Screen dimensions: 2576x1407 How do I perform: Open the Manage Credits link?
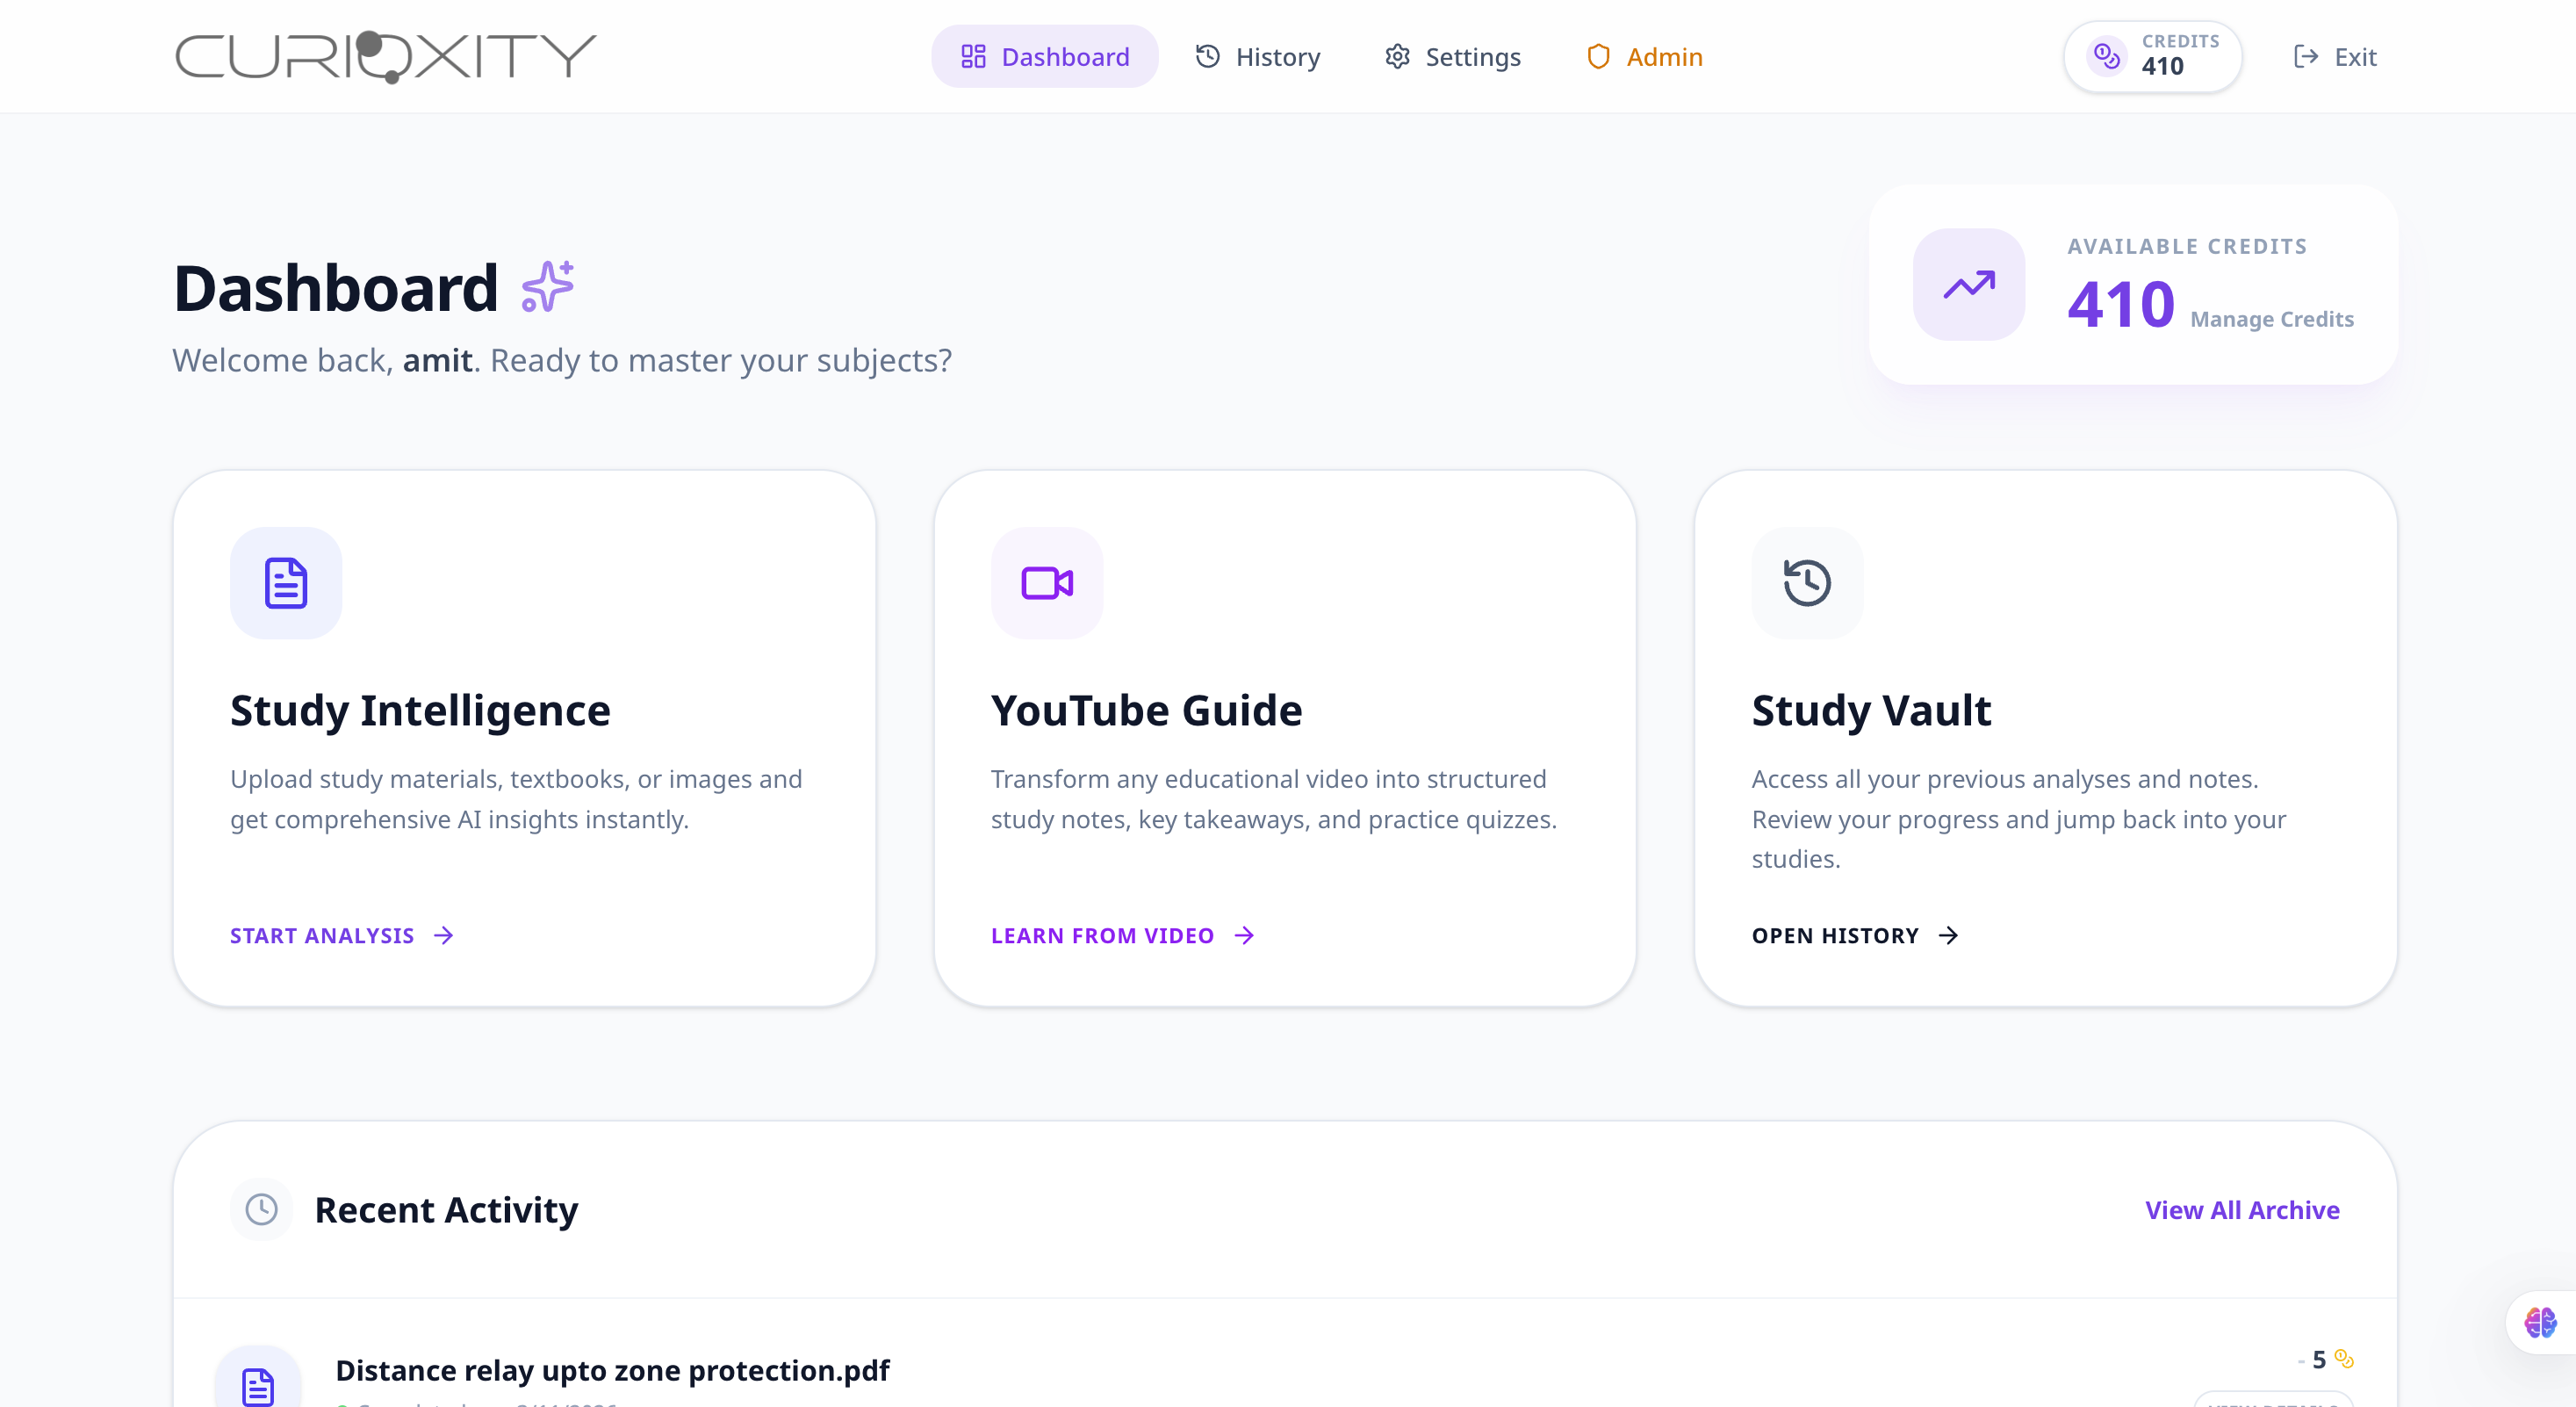(2271, 319)
